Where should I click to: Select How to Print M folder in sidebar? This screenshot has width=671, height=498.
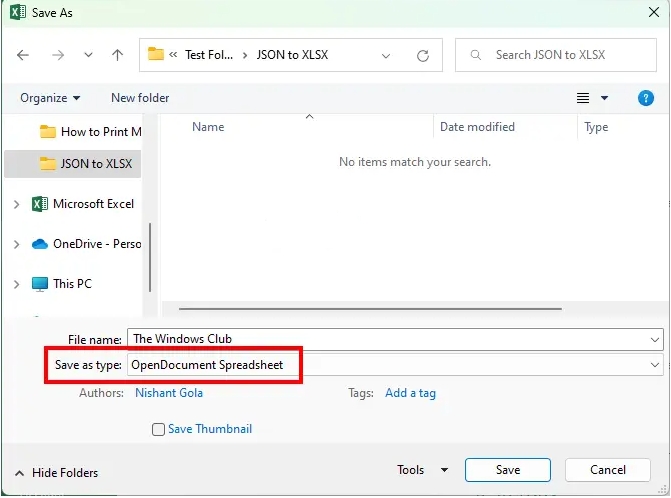point(90,132)
